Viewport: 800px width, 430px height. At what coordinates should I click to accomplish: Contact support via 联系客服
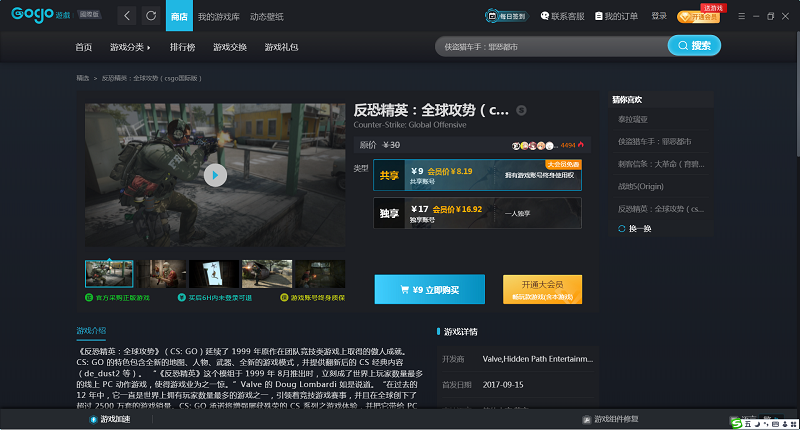click(x=562, y=16)
